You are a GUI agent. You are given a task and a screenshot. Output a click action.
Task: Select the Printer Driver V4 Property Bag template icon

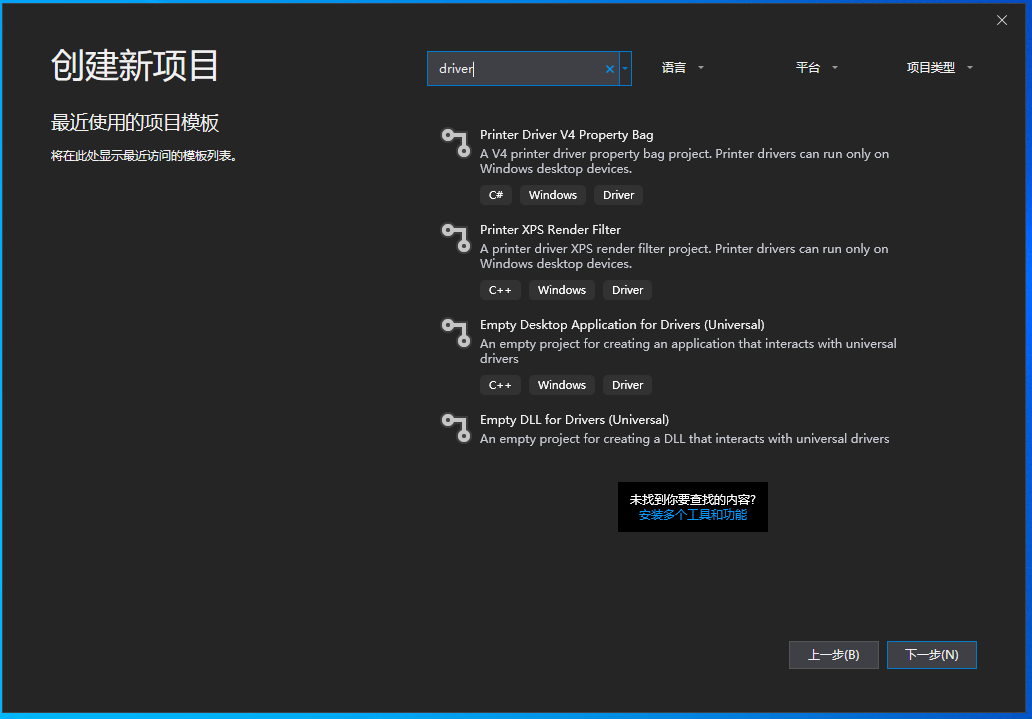point(456,143)
